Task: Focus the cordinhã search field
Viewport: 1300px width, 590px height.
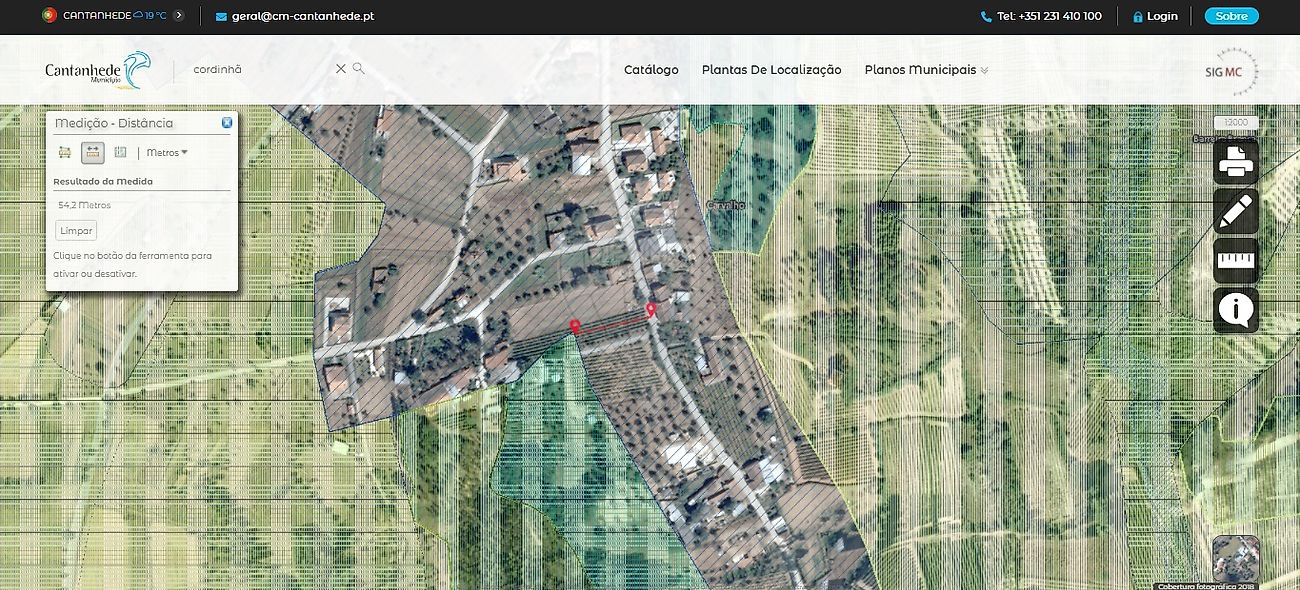Action: pos(262,70)
